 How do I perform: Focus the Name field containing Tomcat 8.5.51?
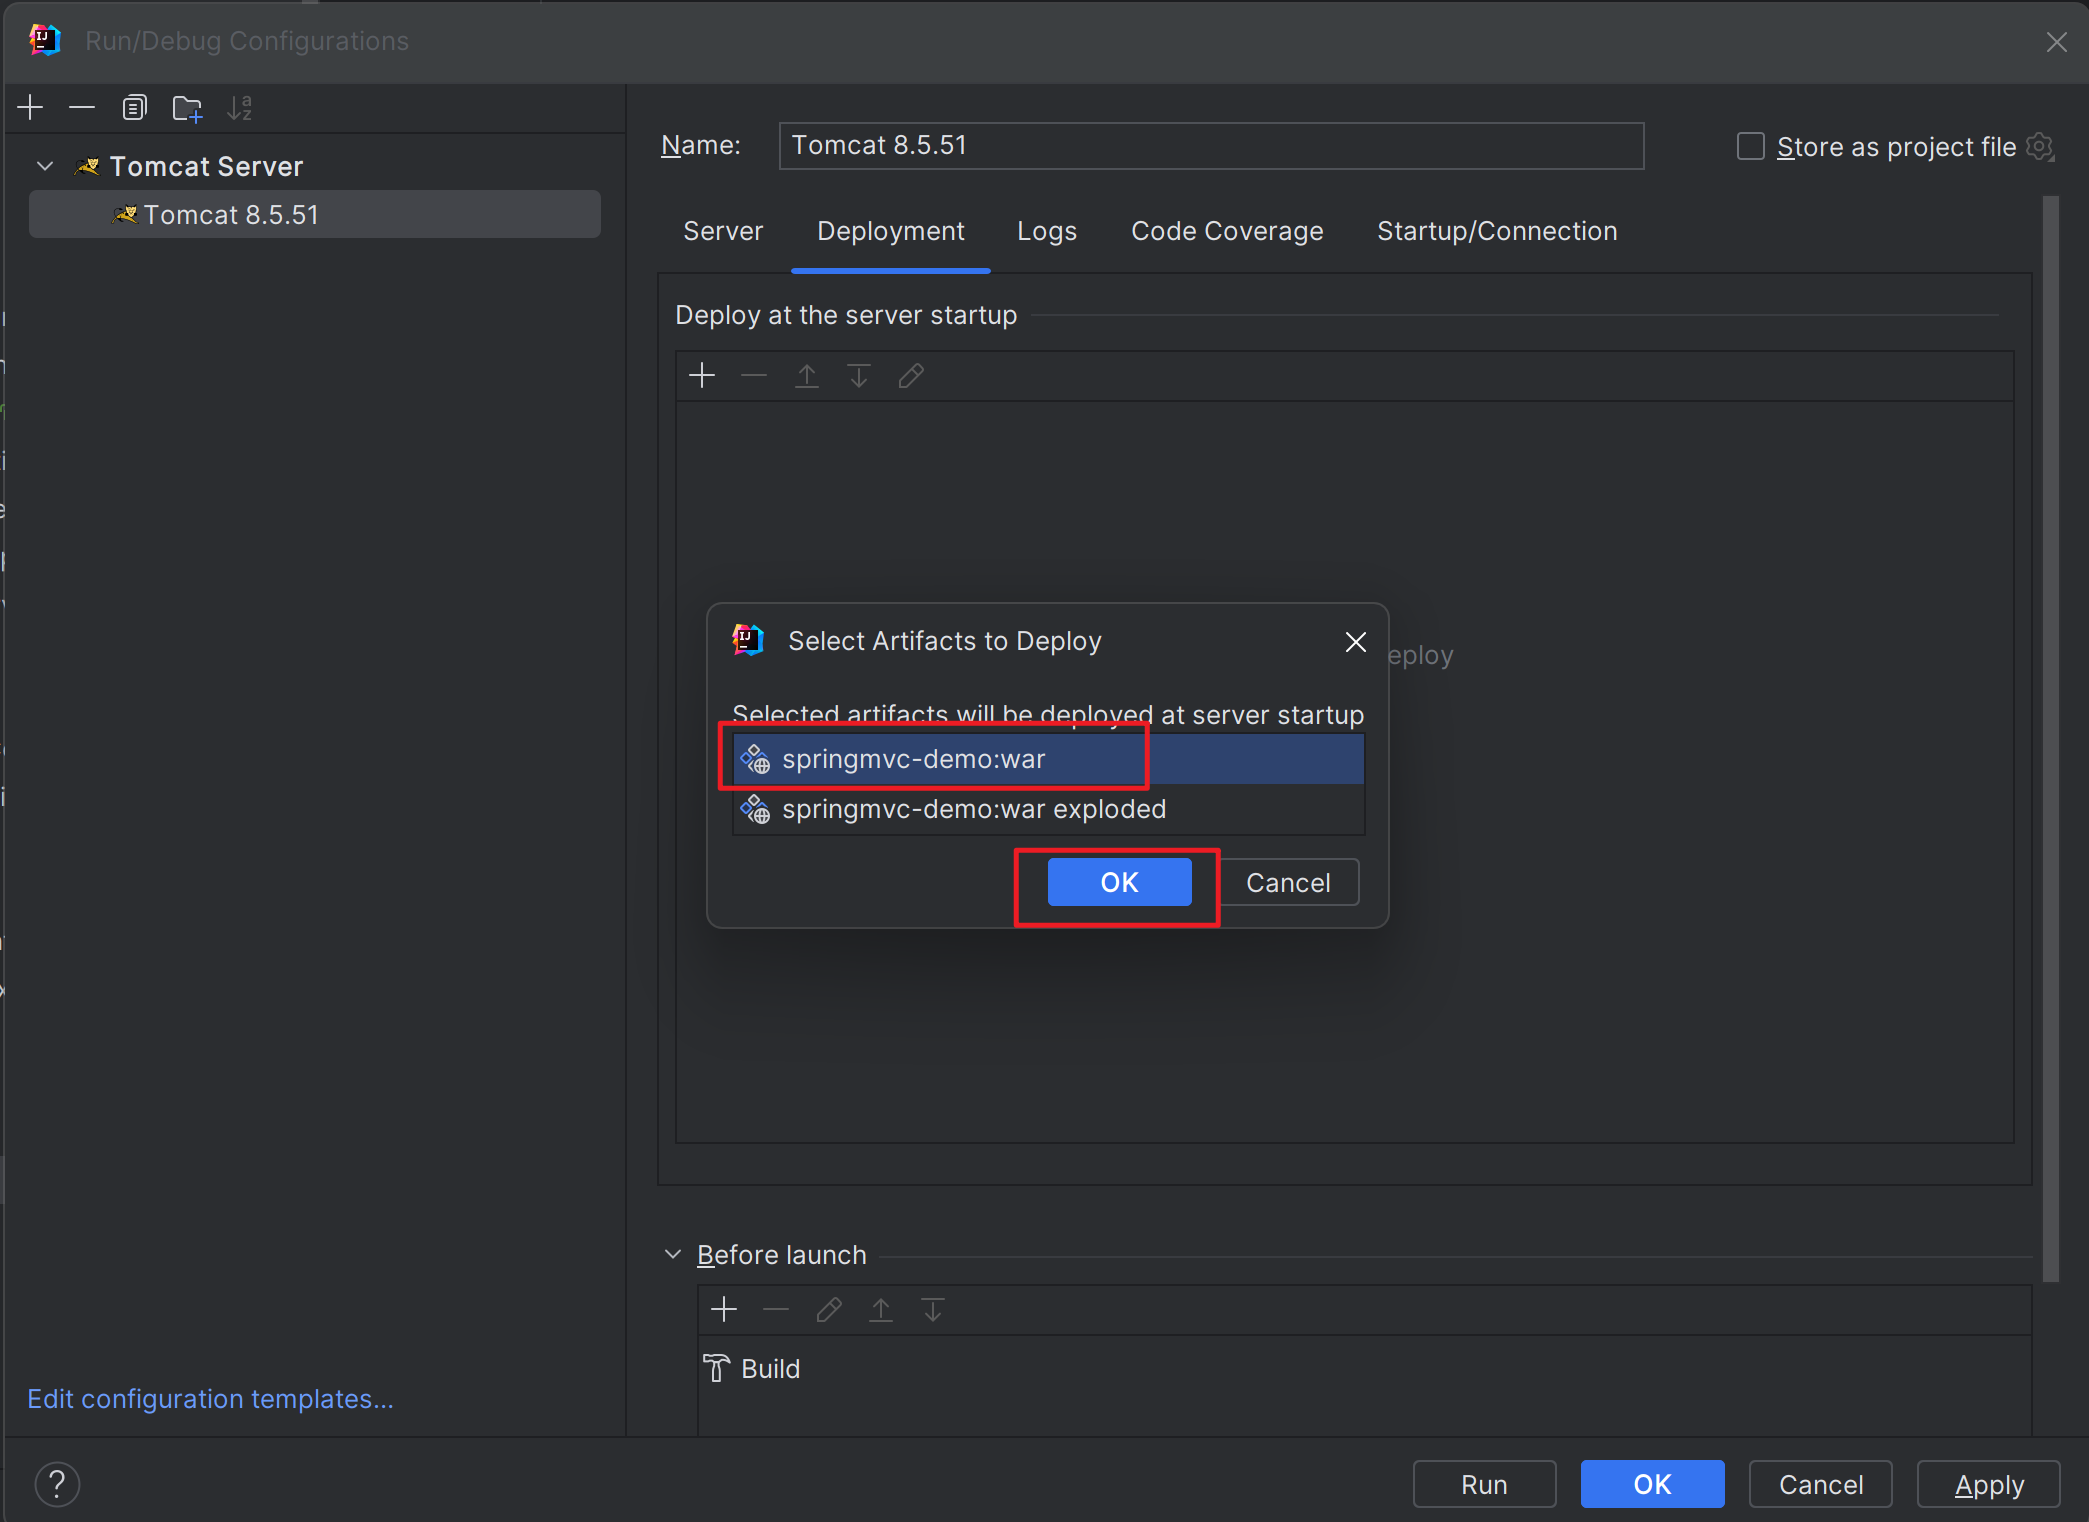(x=1211, y=146)
